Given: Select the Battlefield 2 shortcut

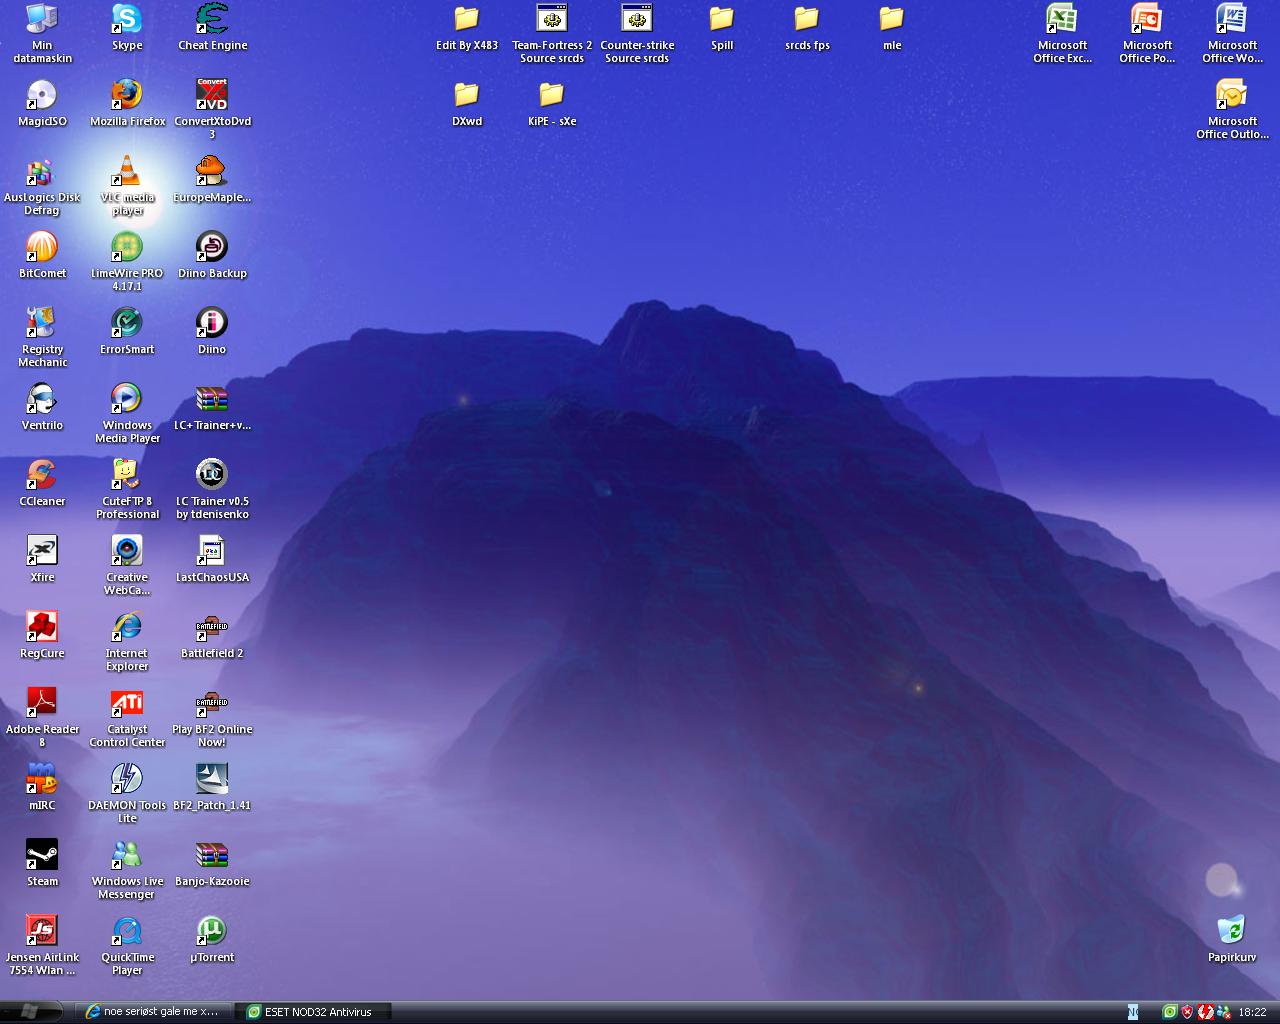Looking at the screenshot, I should (212, 635).
